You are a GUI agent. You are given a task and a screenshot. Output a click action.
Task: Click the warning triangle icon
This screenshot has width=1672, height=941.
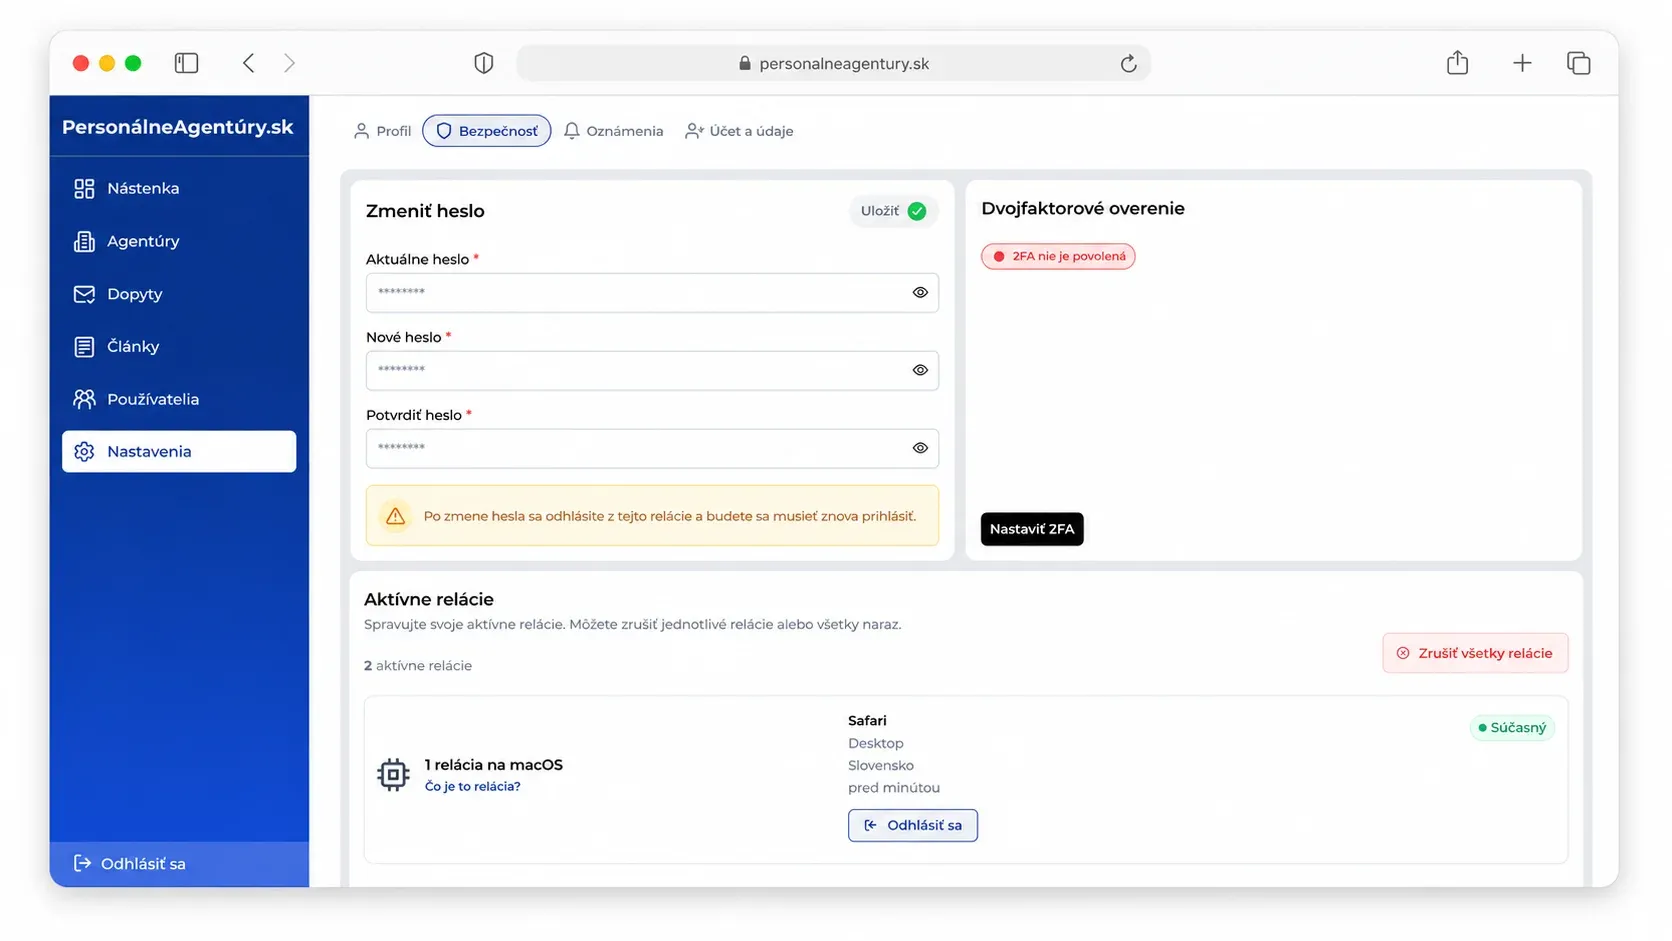pos(396,516)
